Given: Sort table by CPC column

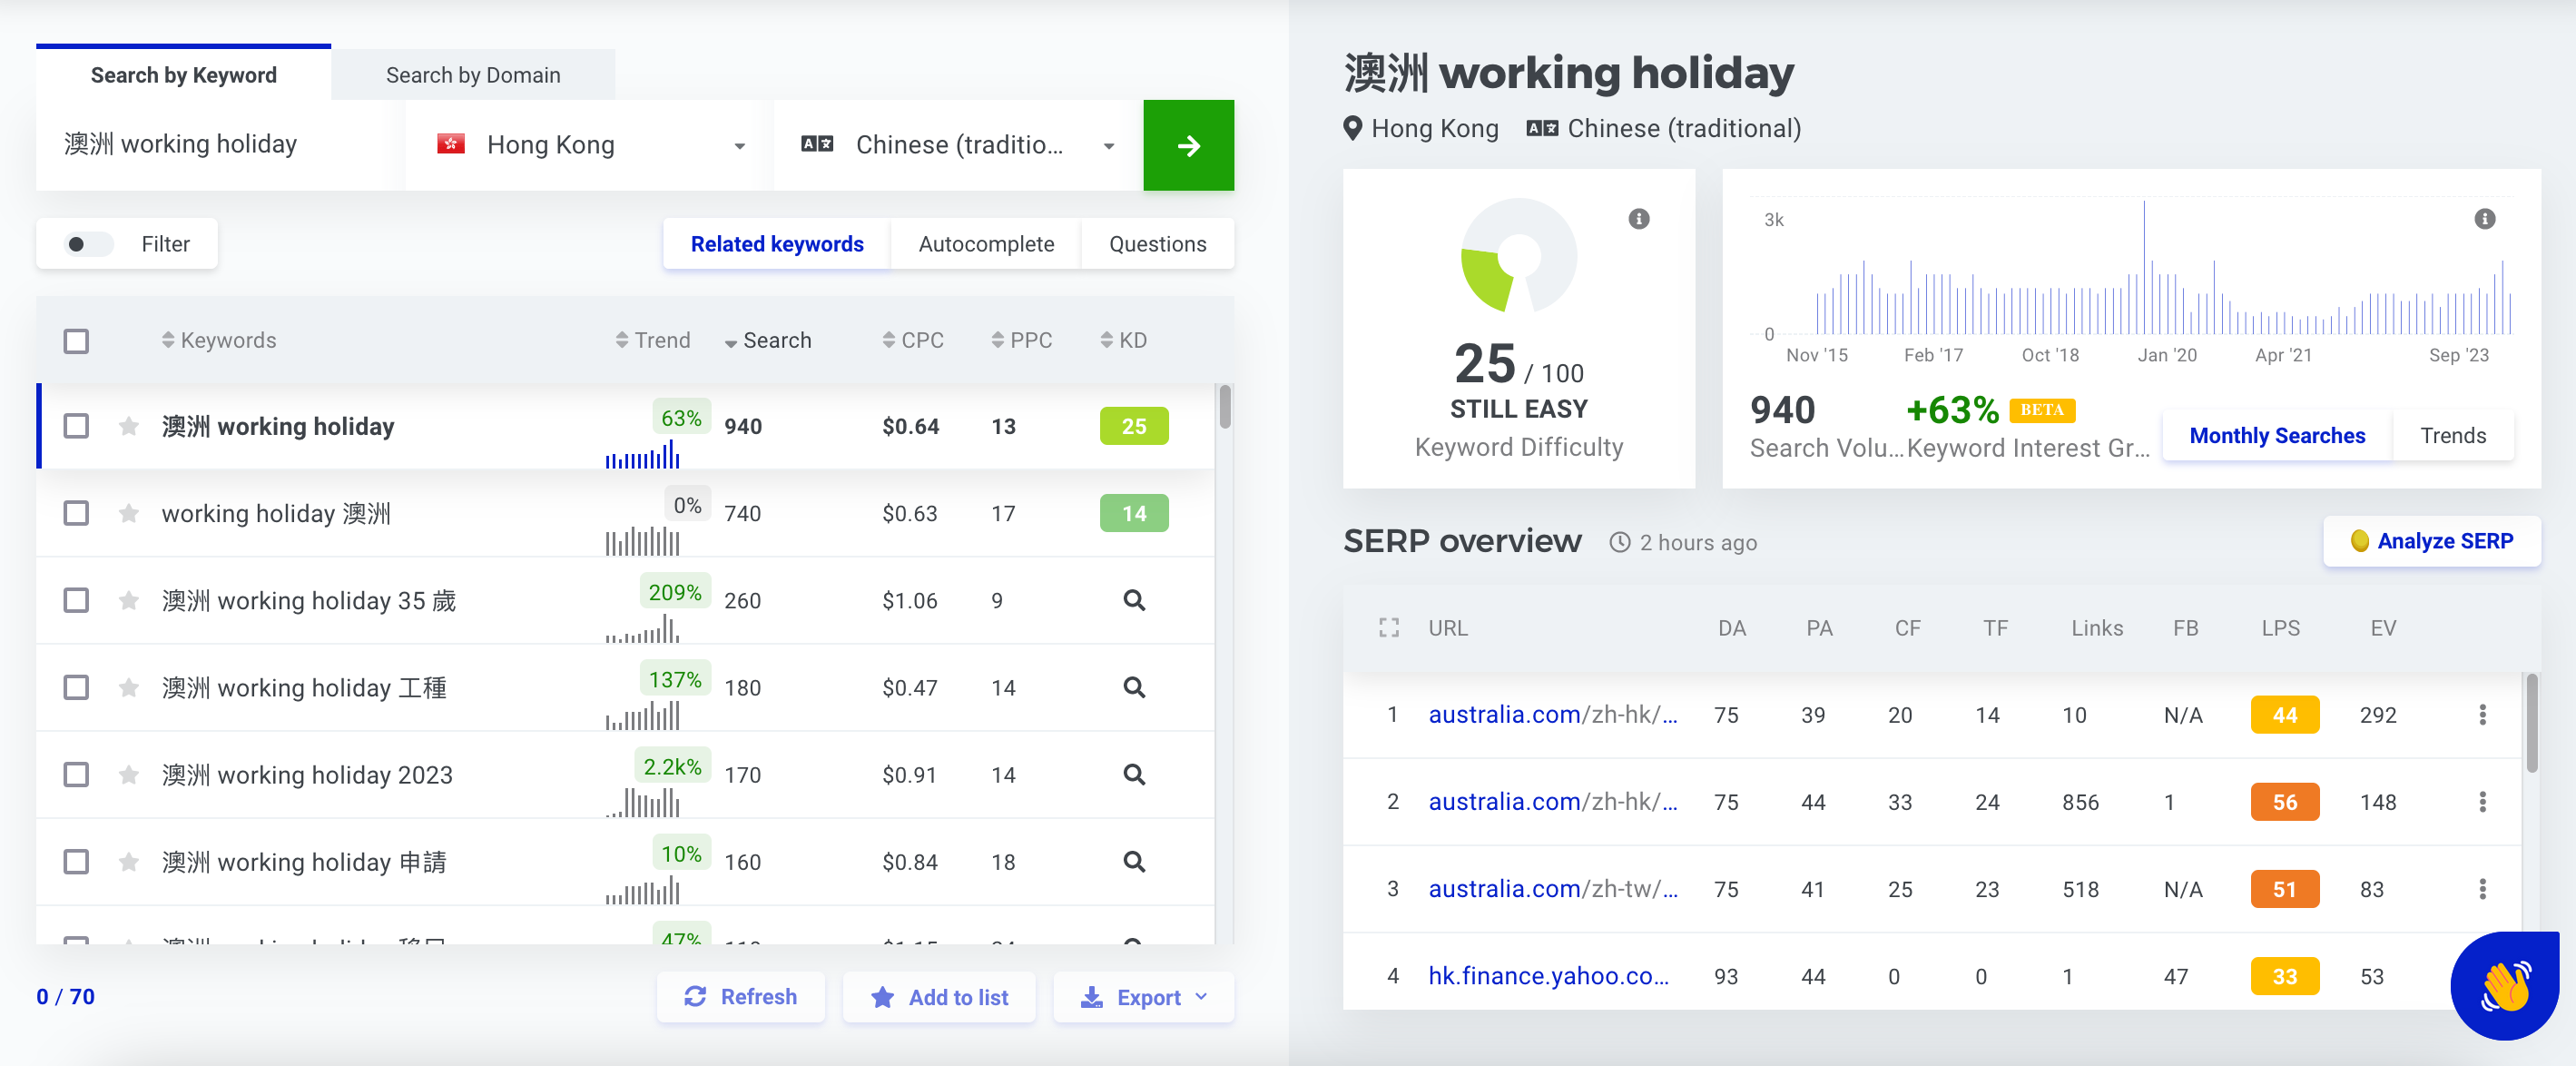Looking at the screenshot, I should [x=913, y=341].
